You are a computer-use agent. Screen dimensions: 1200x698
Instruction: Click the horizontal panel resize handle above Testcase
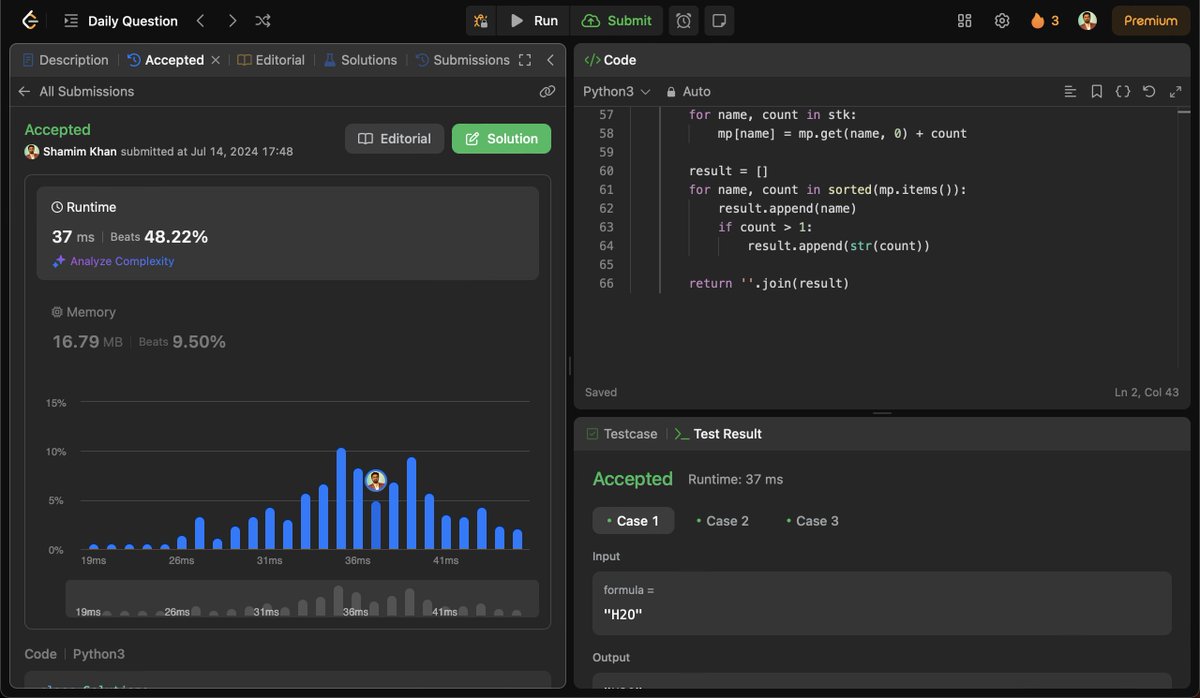[882, 413]
